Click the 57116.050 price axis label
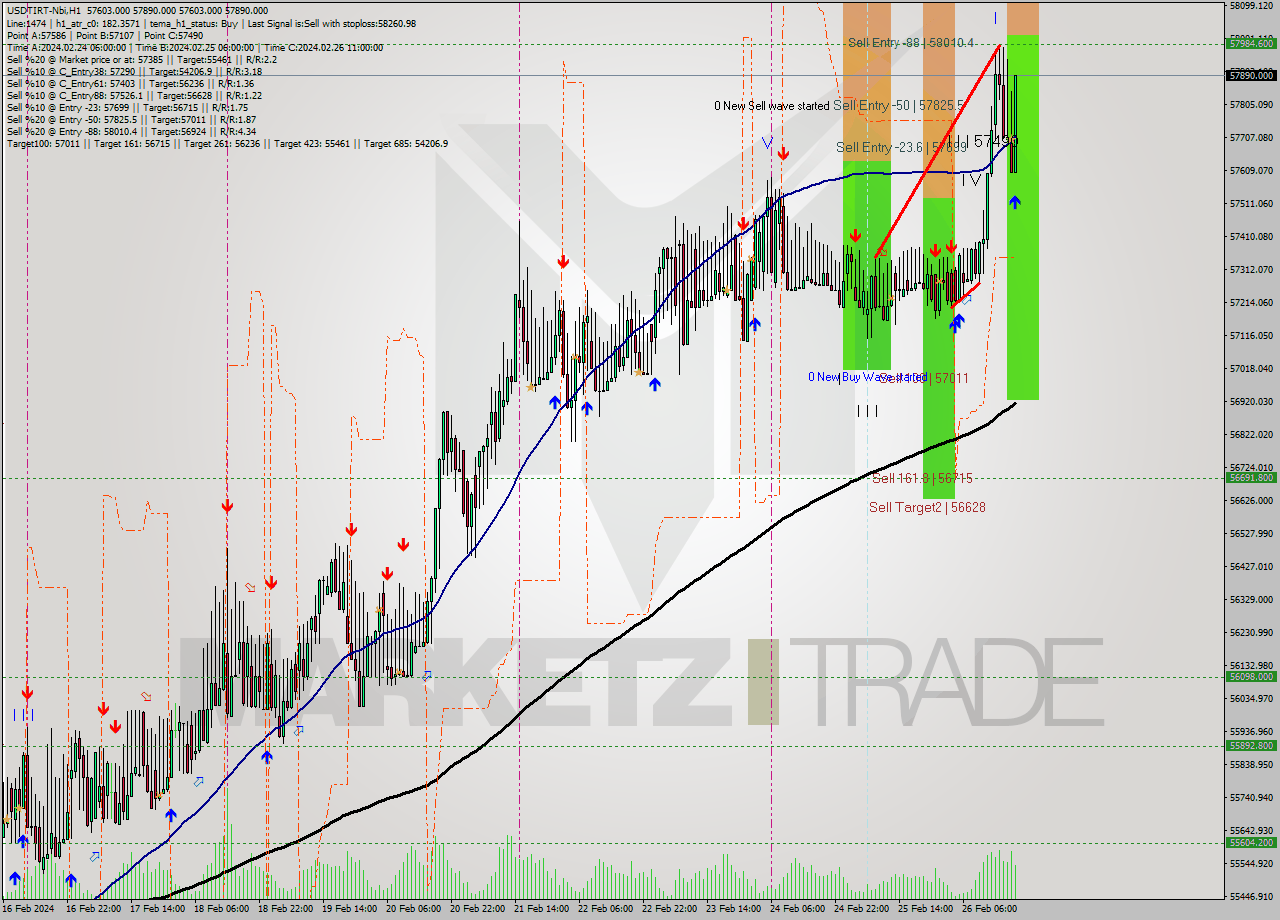The height and width of the screenshot is (920, 1280). pyautogui.click(x=1251, y=335)
